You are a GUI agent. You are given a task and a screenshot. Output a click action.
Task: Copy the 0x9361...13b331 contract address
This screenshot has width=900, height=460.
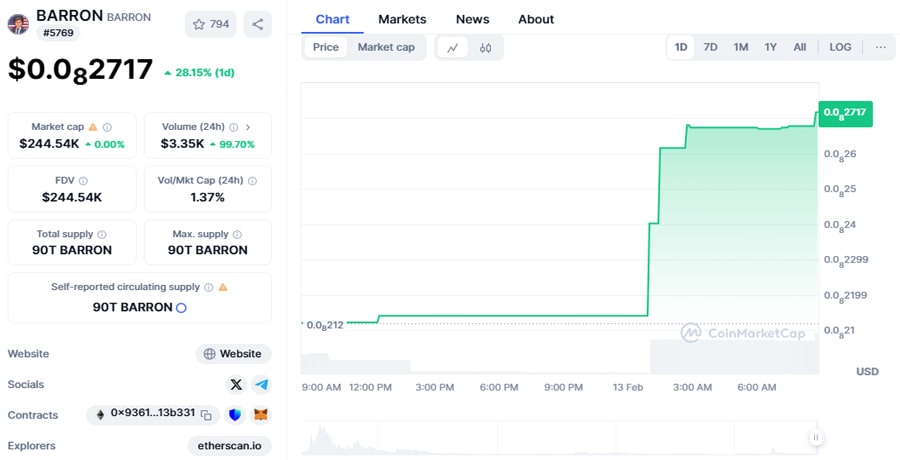[206, 415]
